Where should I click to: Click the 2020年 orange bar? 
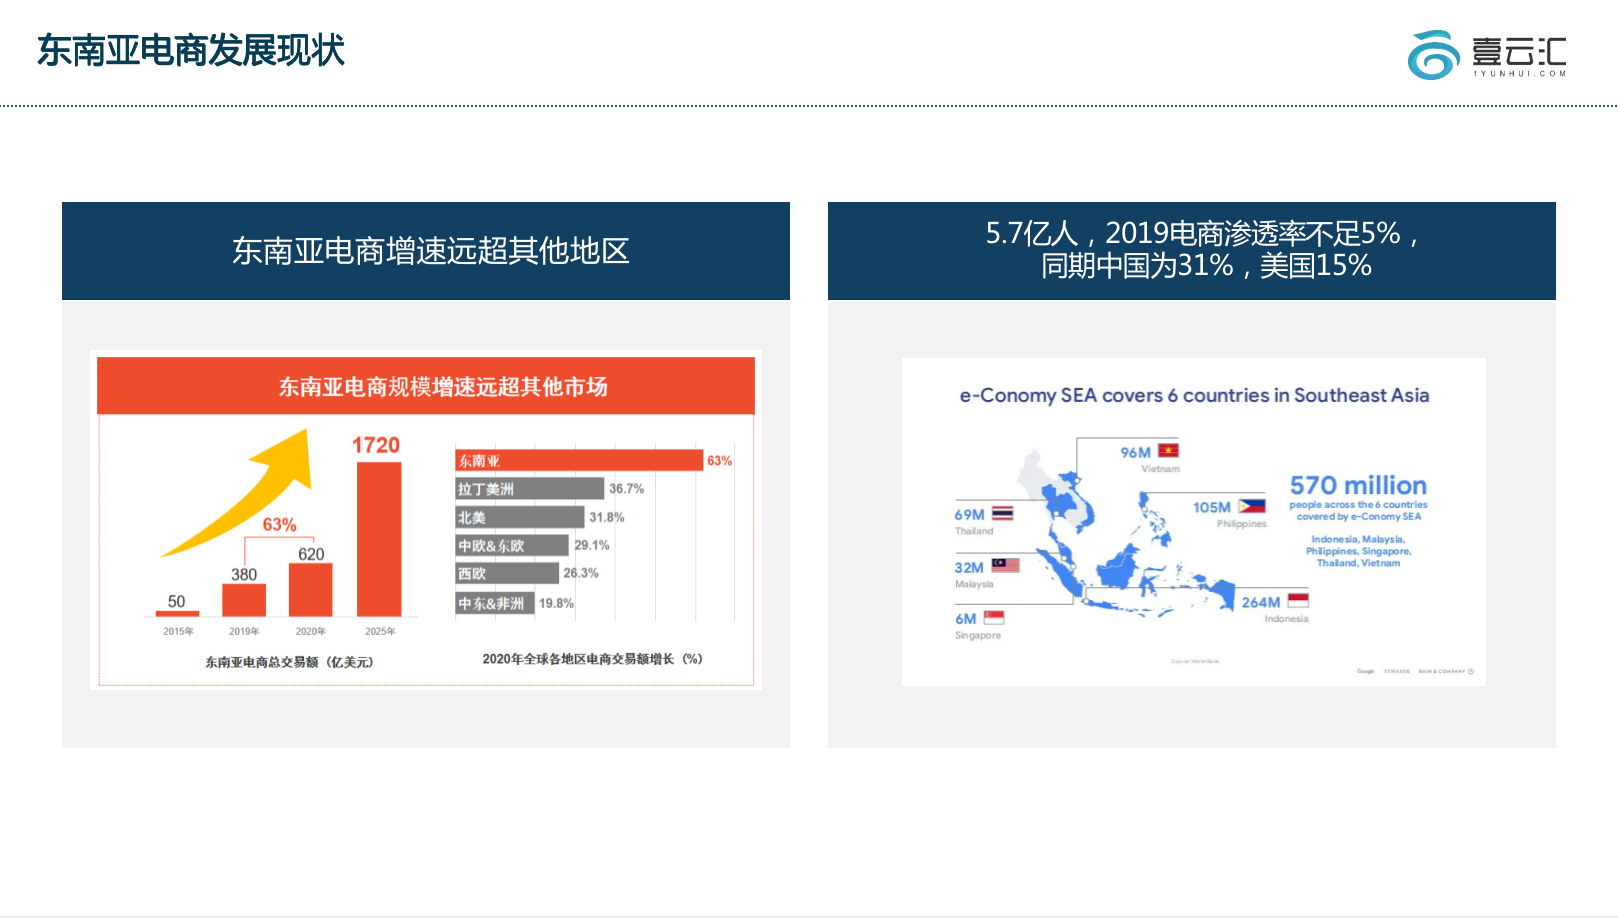coord(310,590)
